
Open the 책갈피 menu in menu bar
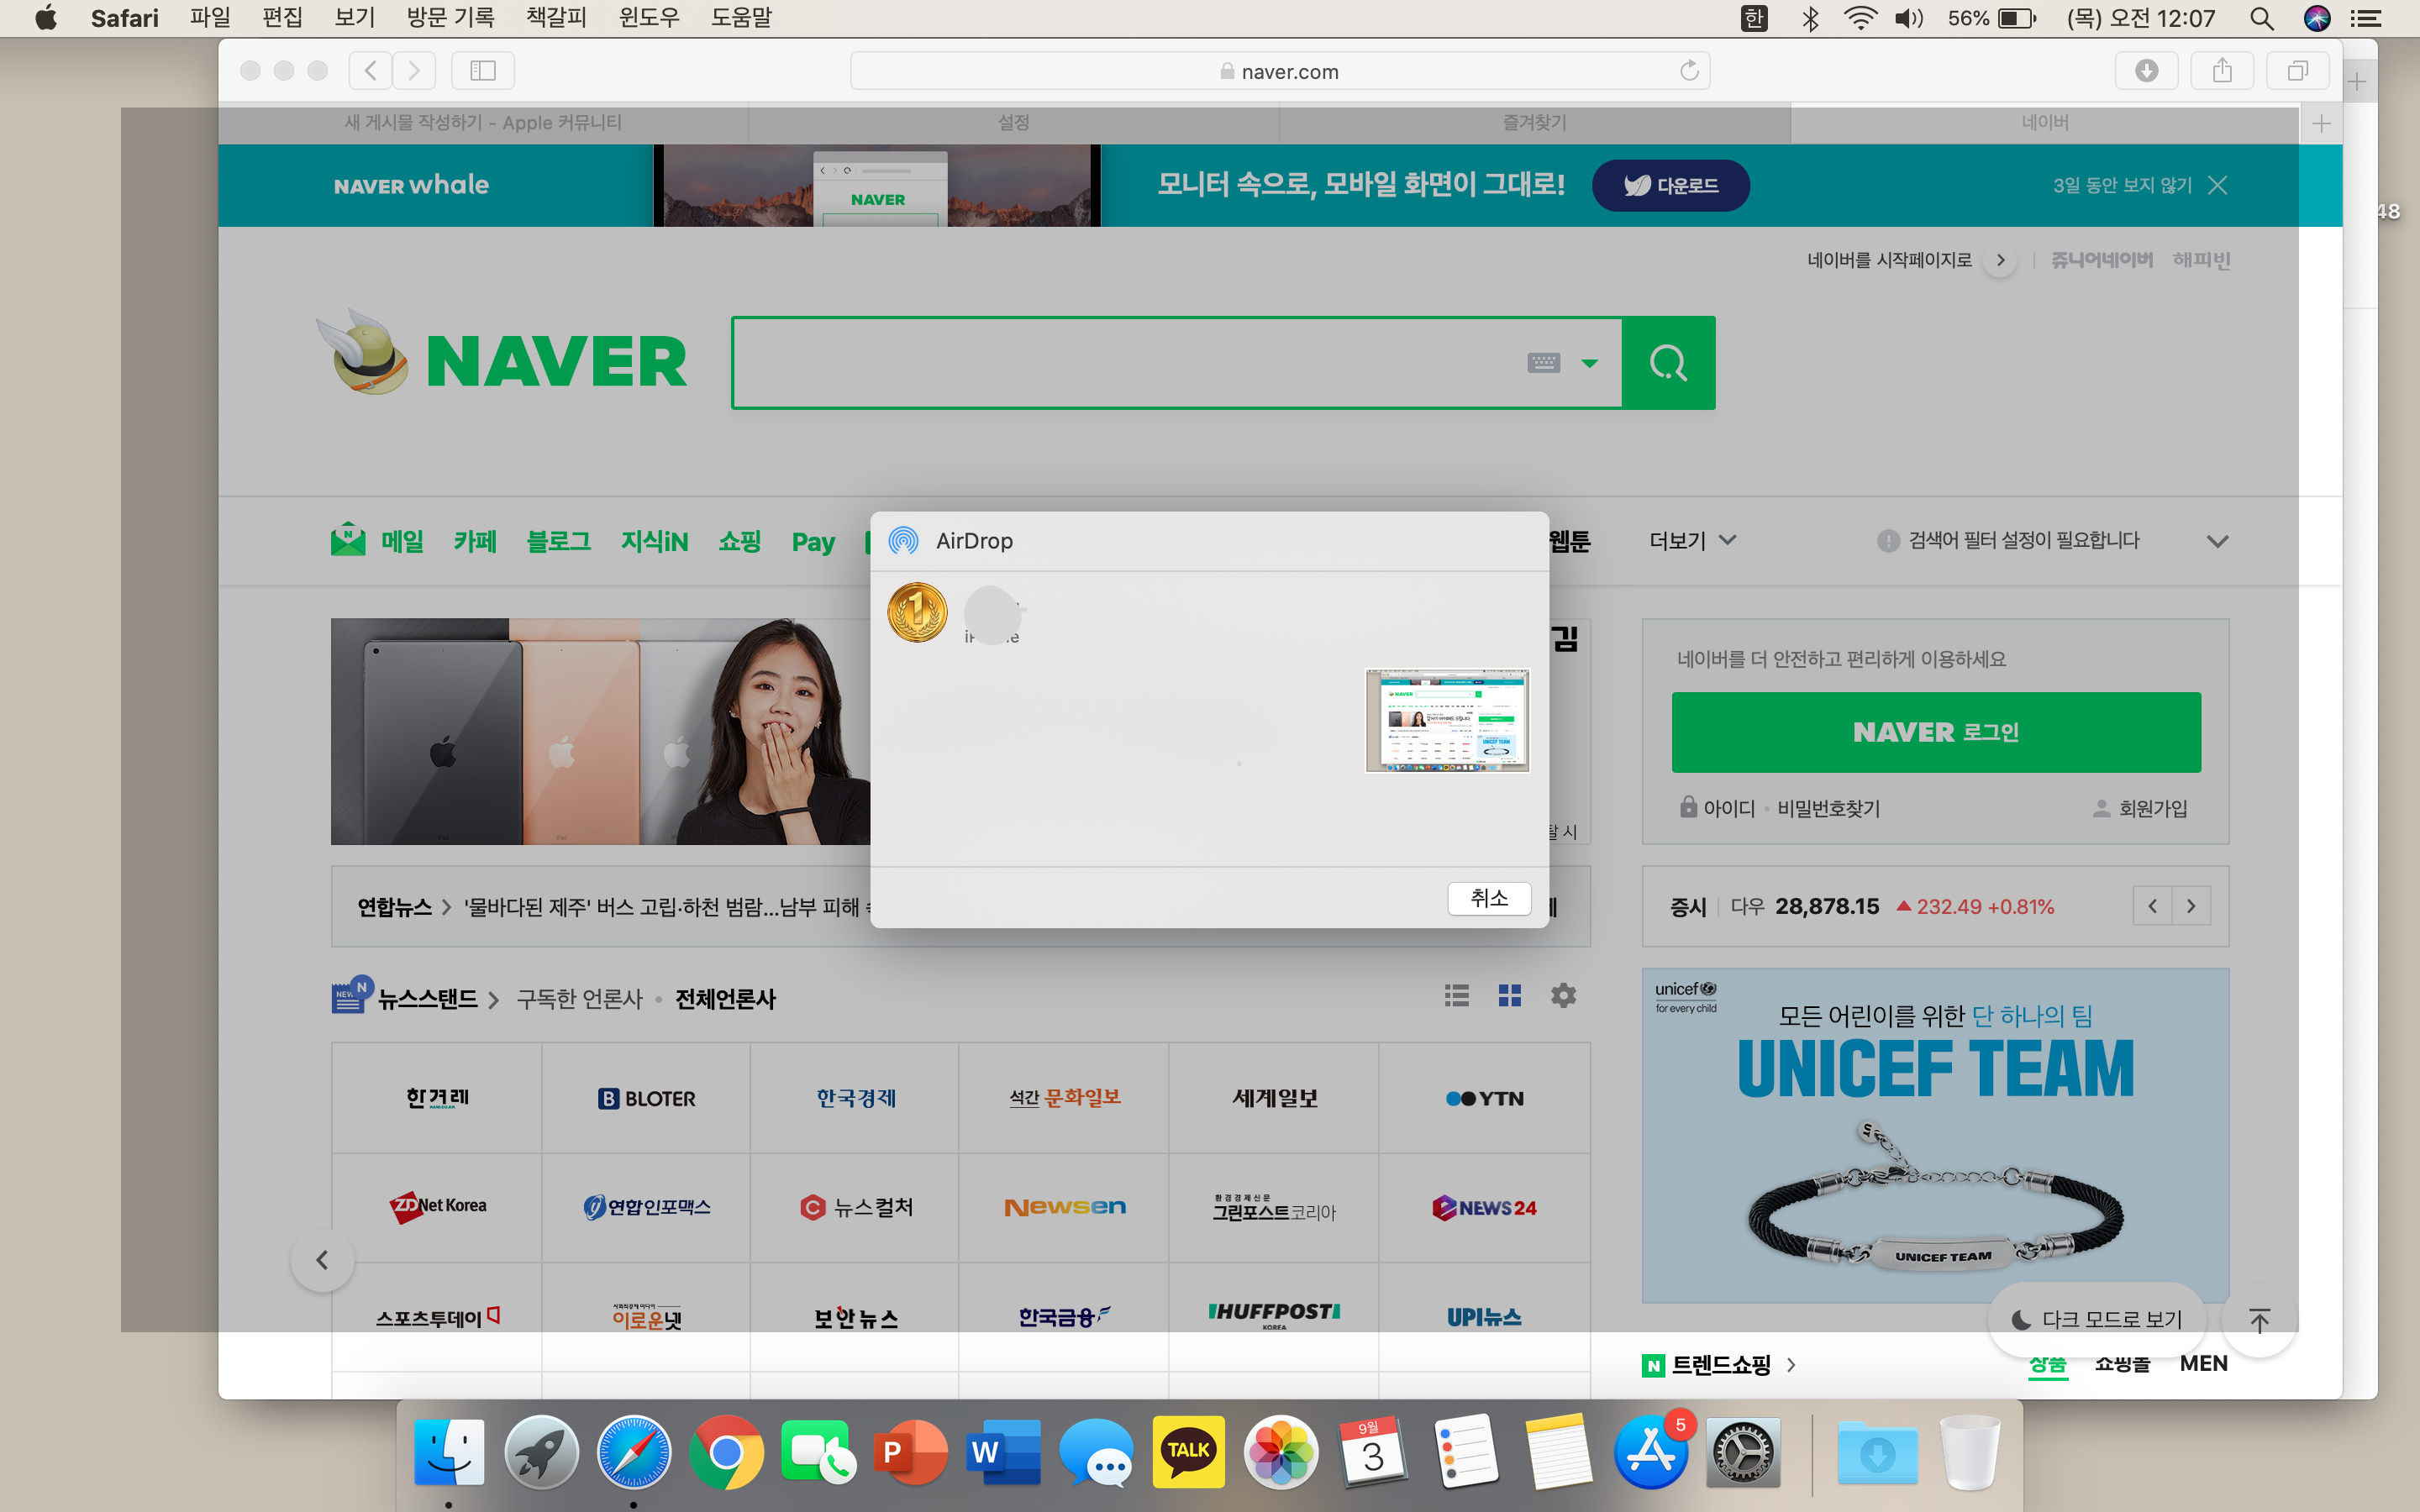pyautogui.click(x=556, y=18)
